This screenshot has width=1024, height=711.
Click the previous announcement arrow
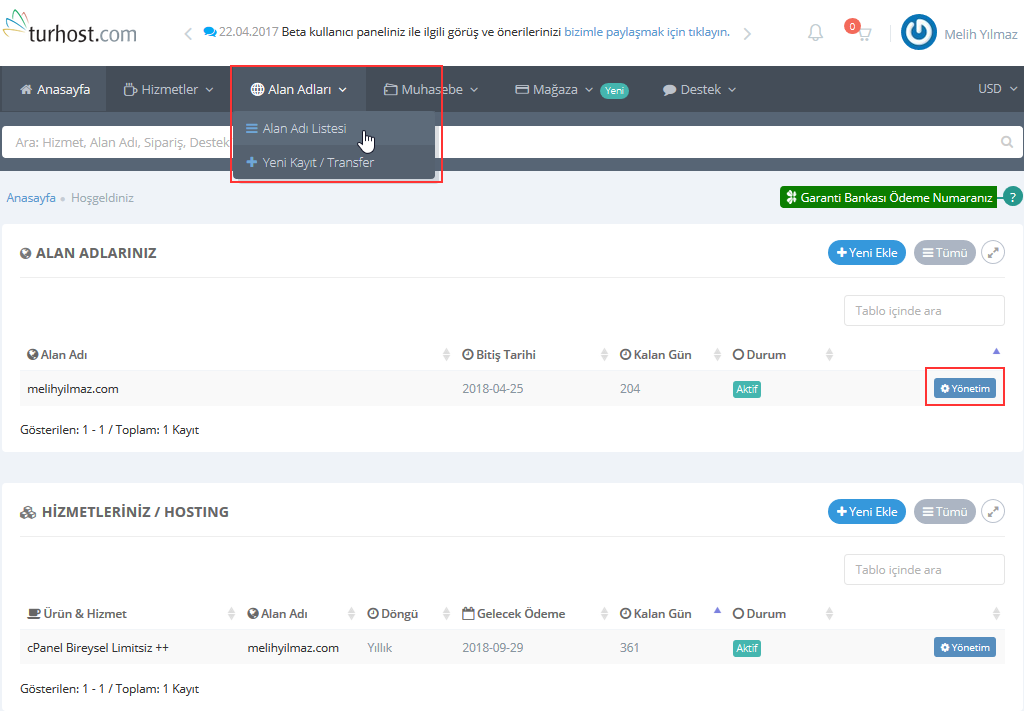point(188,33)
